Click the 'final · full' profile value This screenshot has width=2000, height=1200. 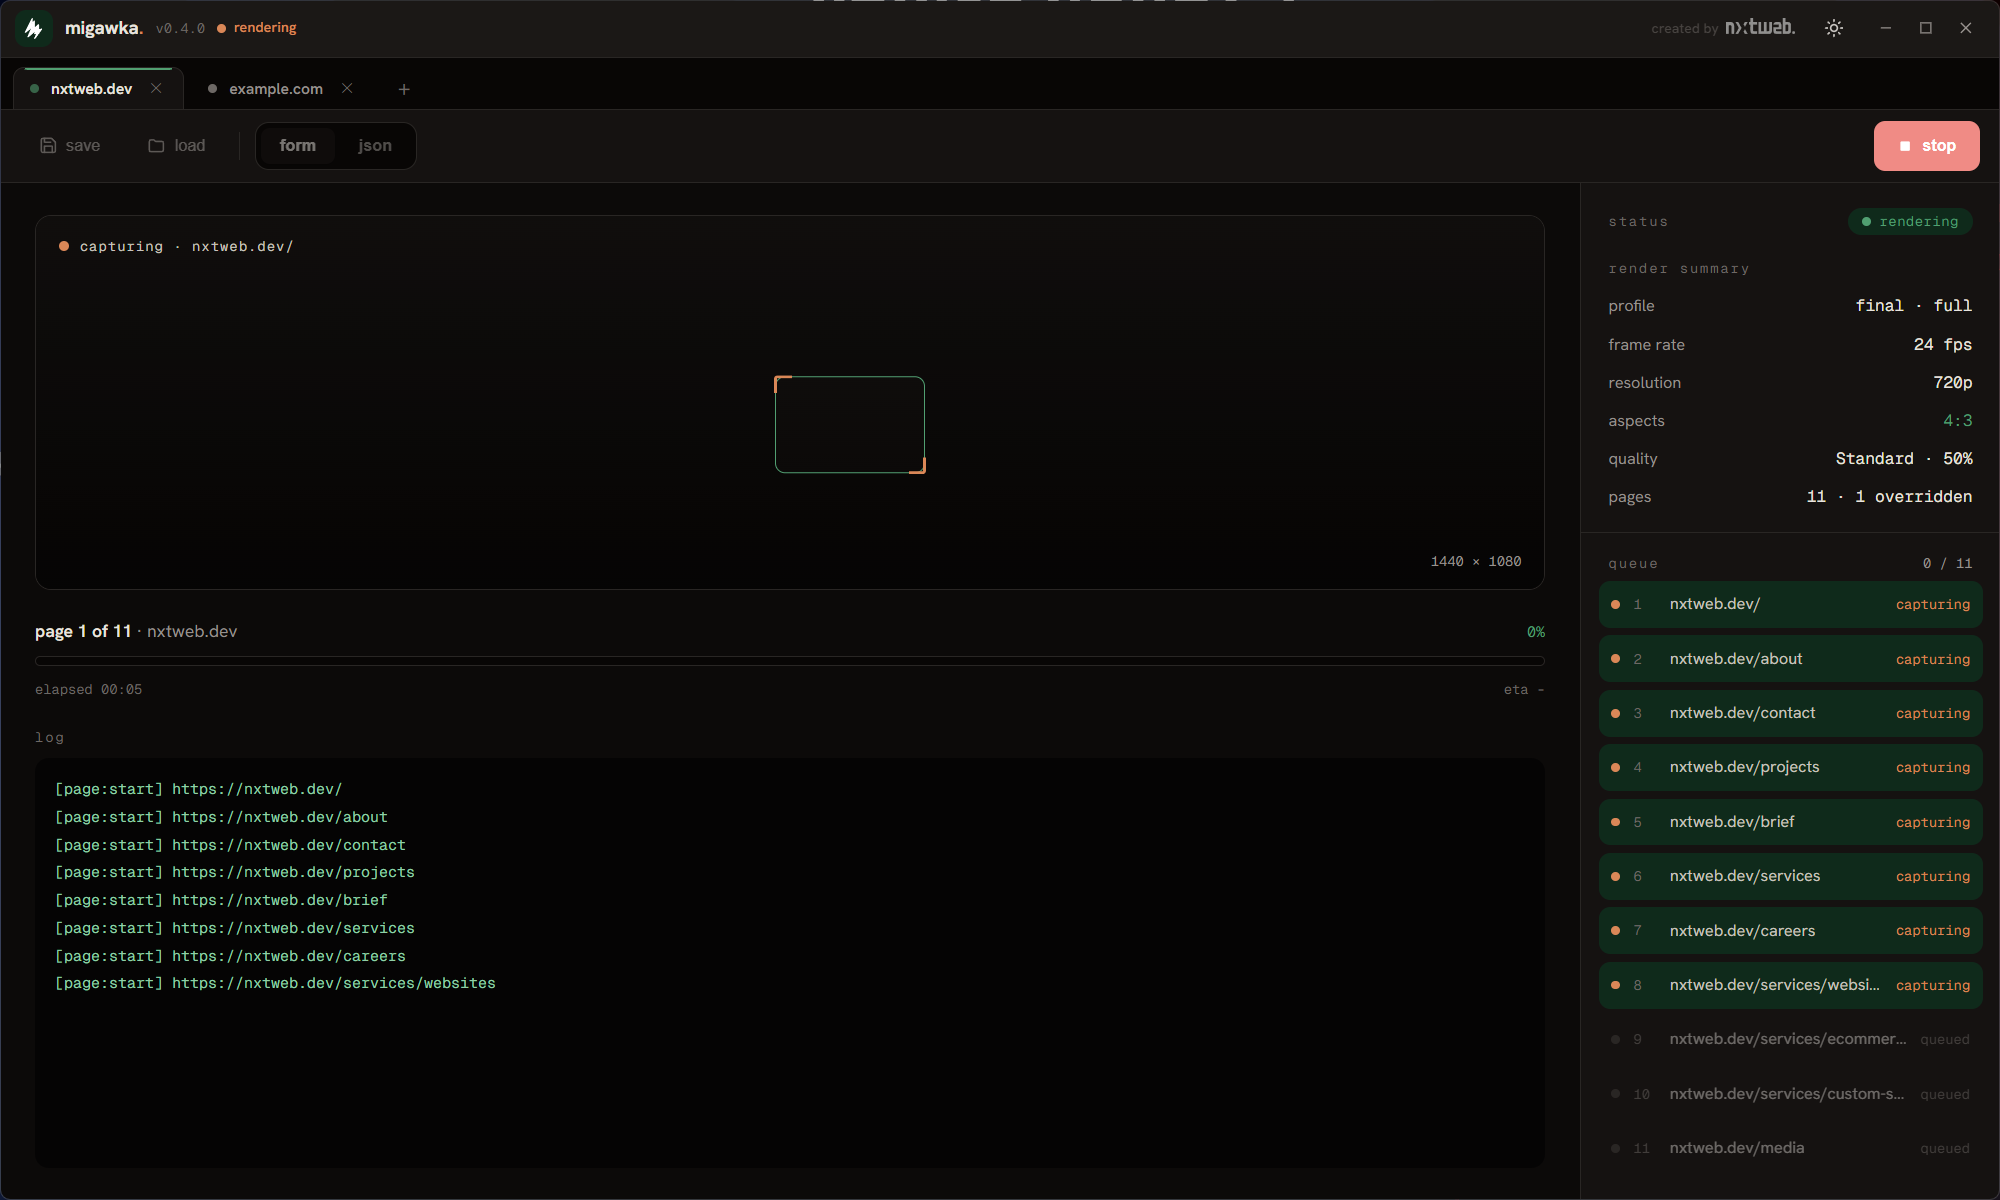(1913, 306)
